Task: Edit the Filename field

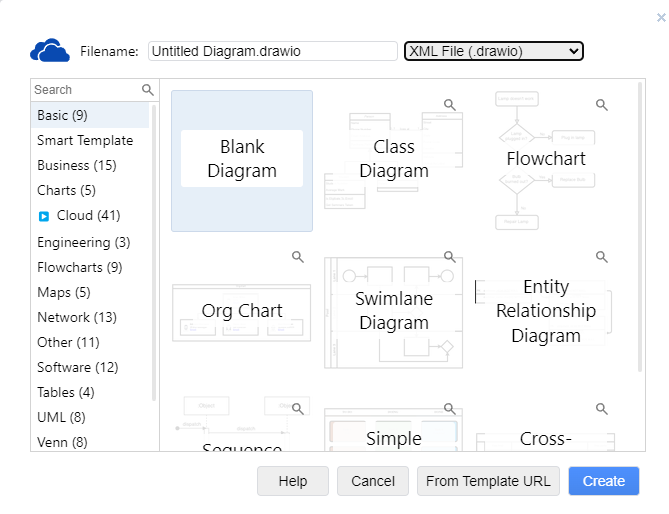Action: point(273,51)
